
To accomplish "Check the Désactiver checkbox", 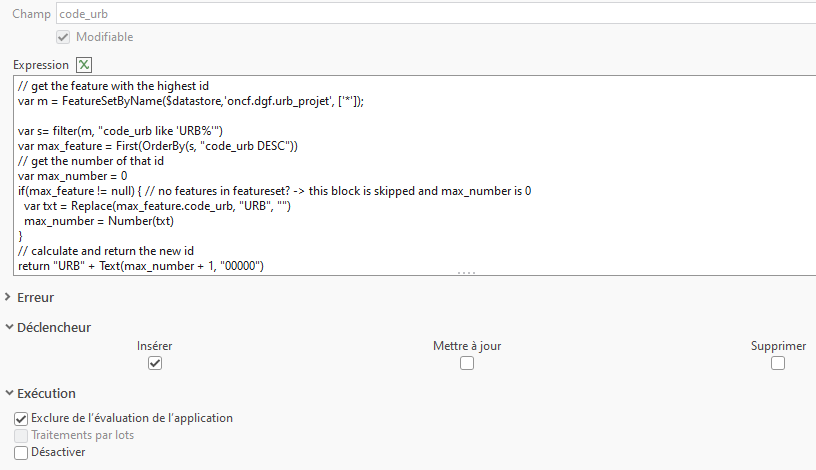I will coord(22,452).
